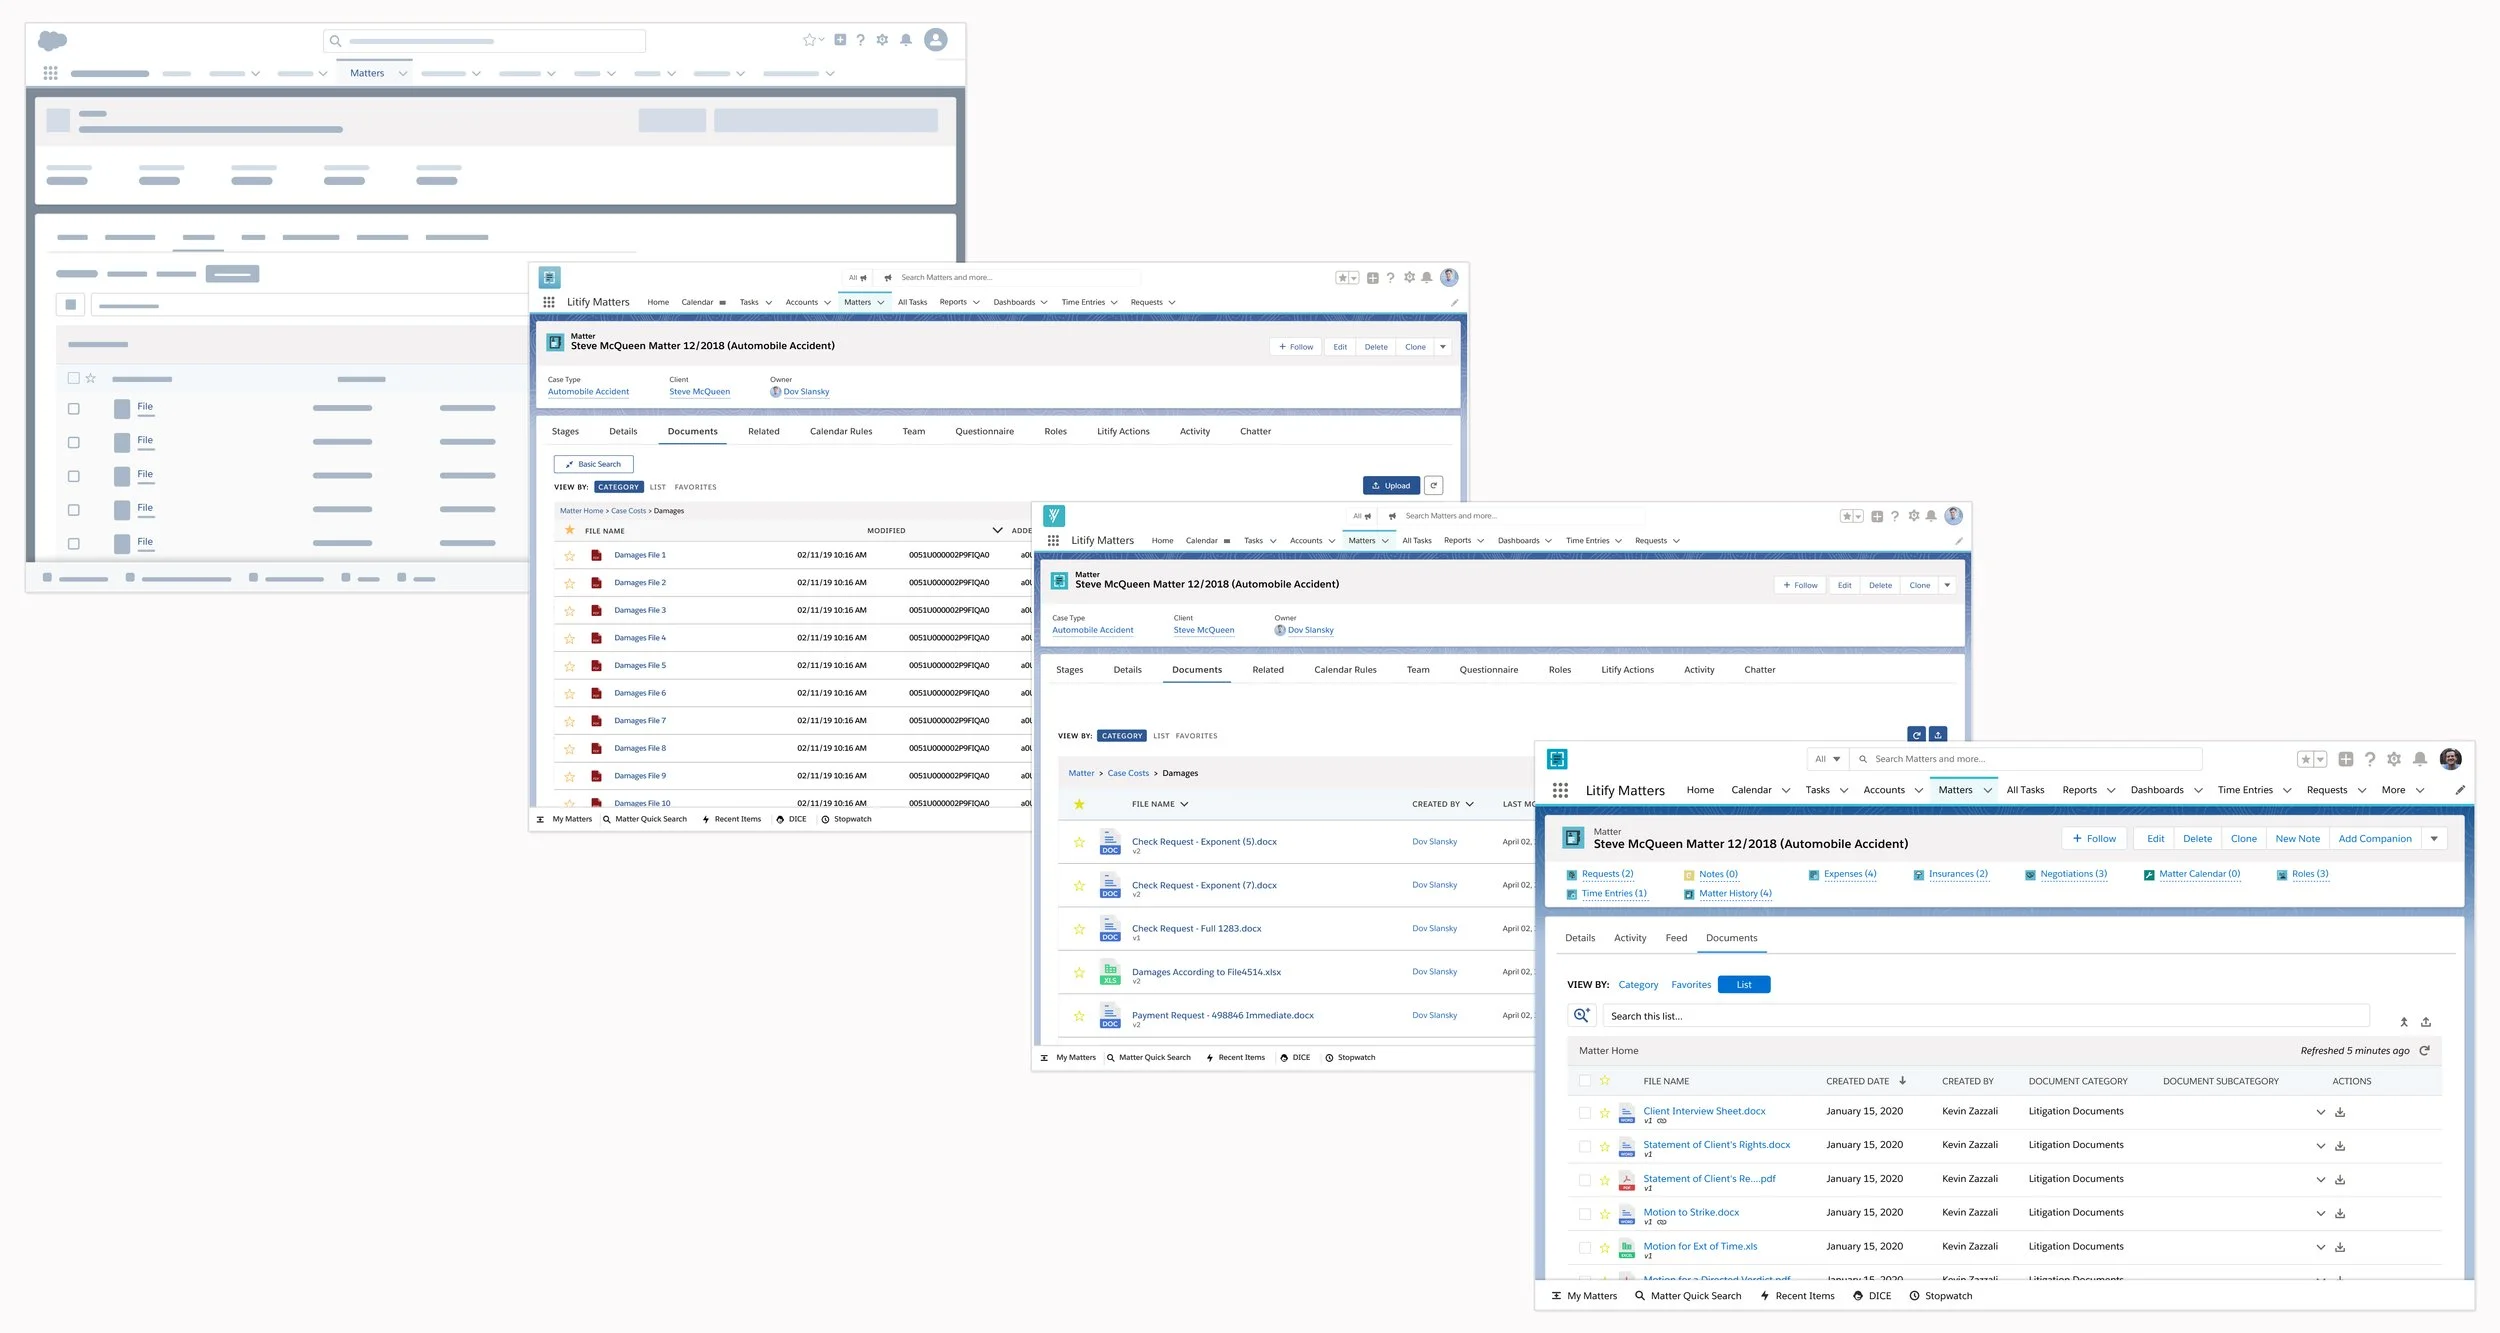Click the pin-to-top icon left of upload icon in front window
The height and width of the screenshot is (1333, 2500).
[x=2404, y=1022]
